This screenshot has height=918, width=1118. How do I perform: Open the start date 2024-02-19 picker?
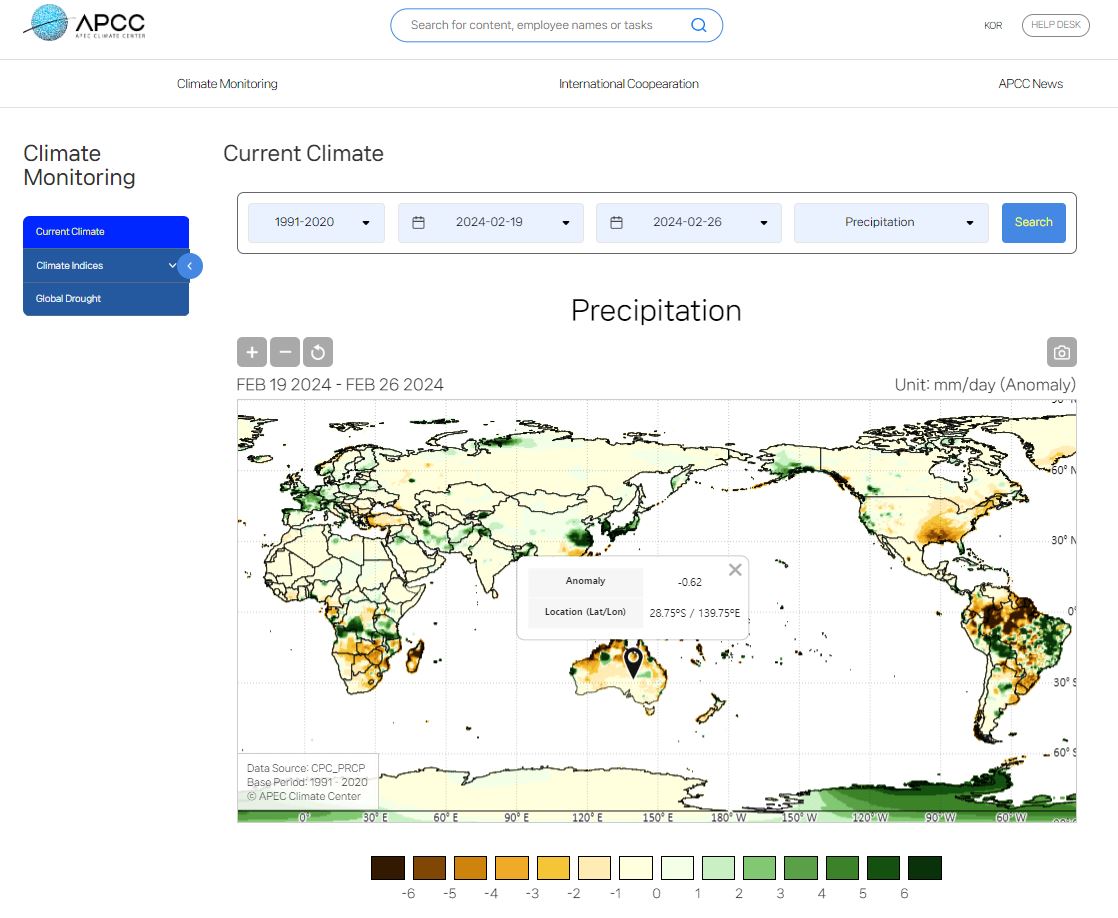click(x=490, y=222)
